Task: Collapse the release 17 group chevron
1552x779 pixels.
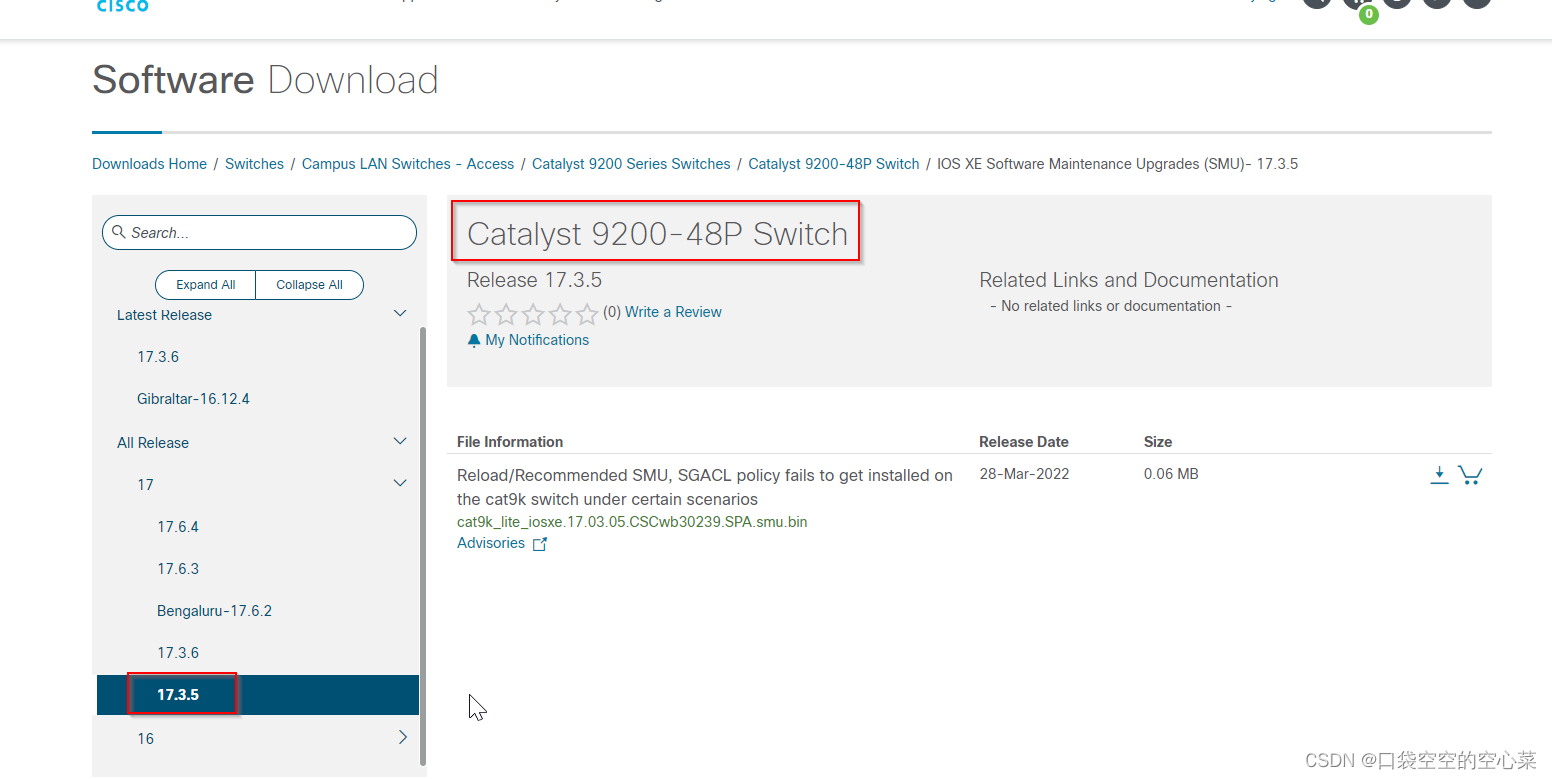Action: 400,483
